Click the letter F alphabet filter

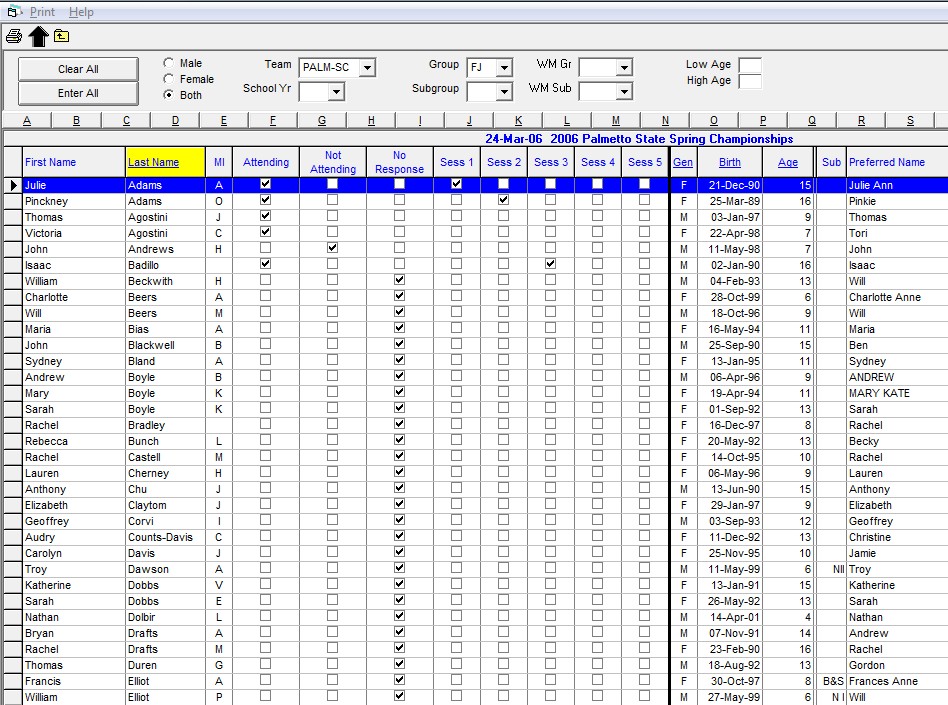click(273, 121)
